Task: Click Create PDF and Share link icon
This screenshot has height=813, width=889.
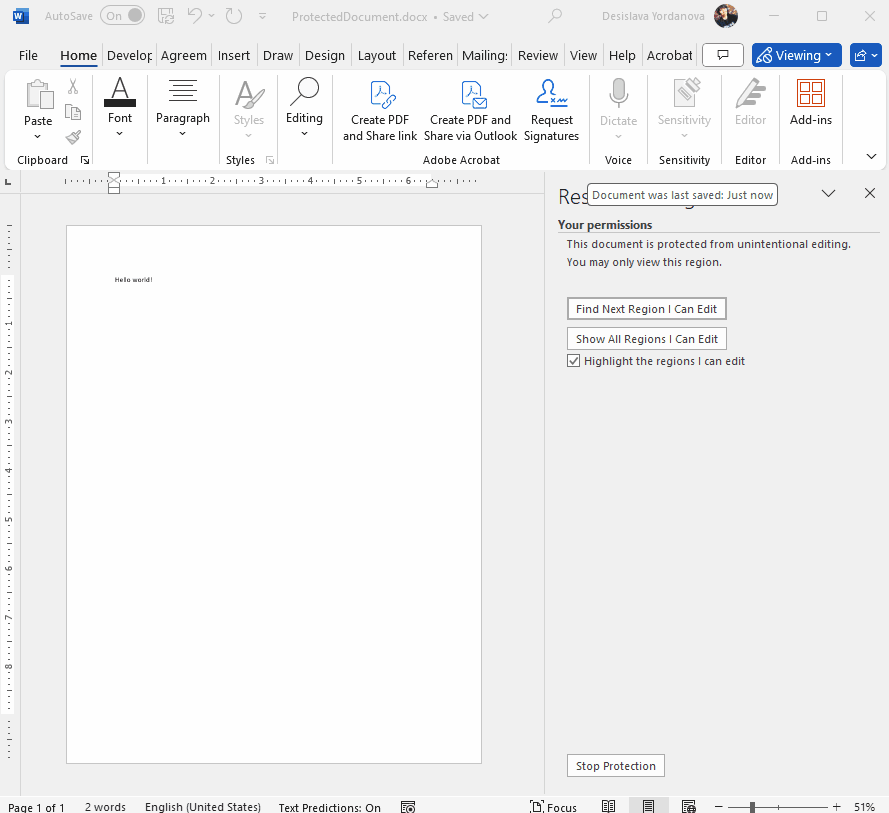Action: click(x=380, y=95)
